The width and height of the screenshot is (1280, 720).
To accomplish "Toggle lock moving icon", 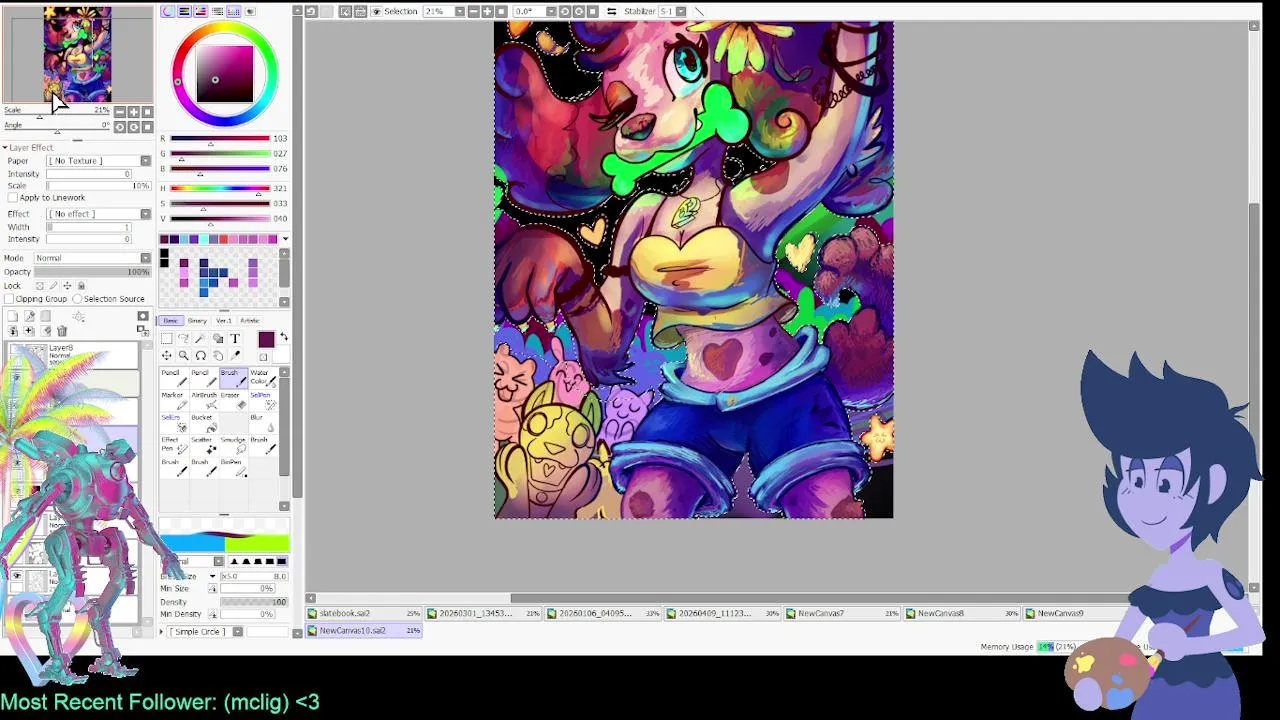I will 67,286.
